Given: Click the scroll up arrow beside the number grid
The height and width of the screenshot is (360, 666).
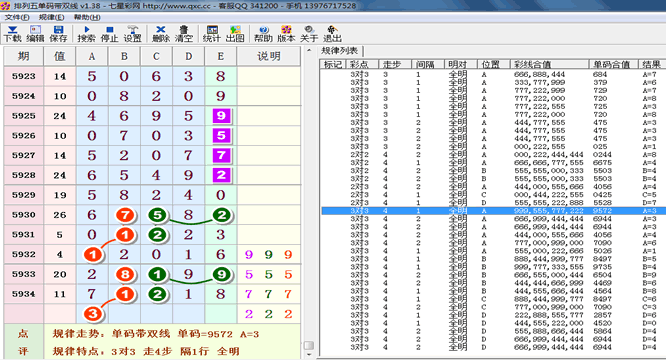Looking at the screenshot, I should 309,51.
